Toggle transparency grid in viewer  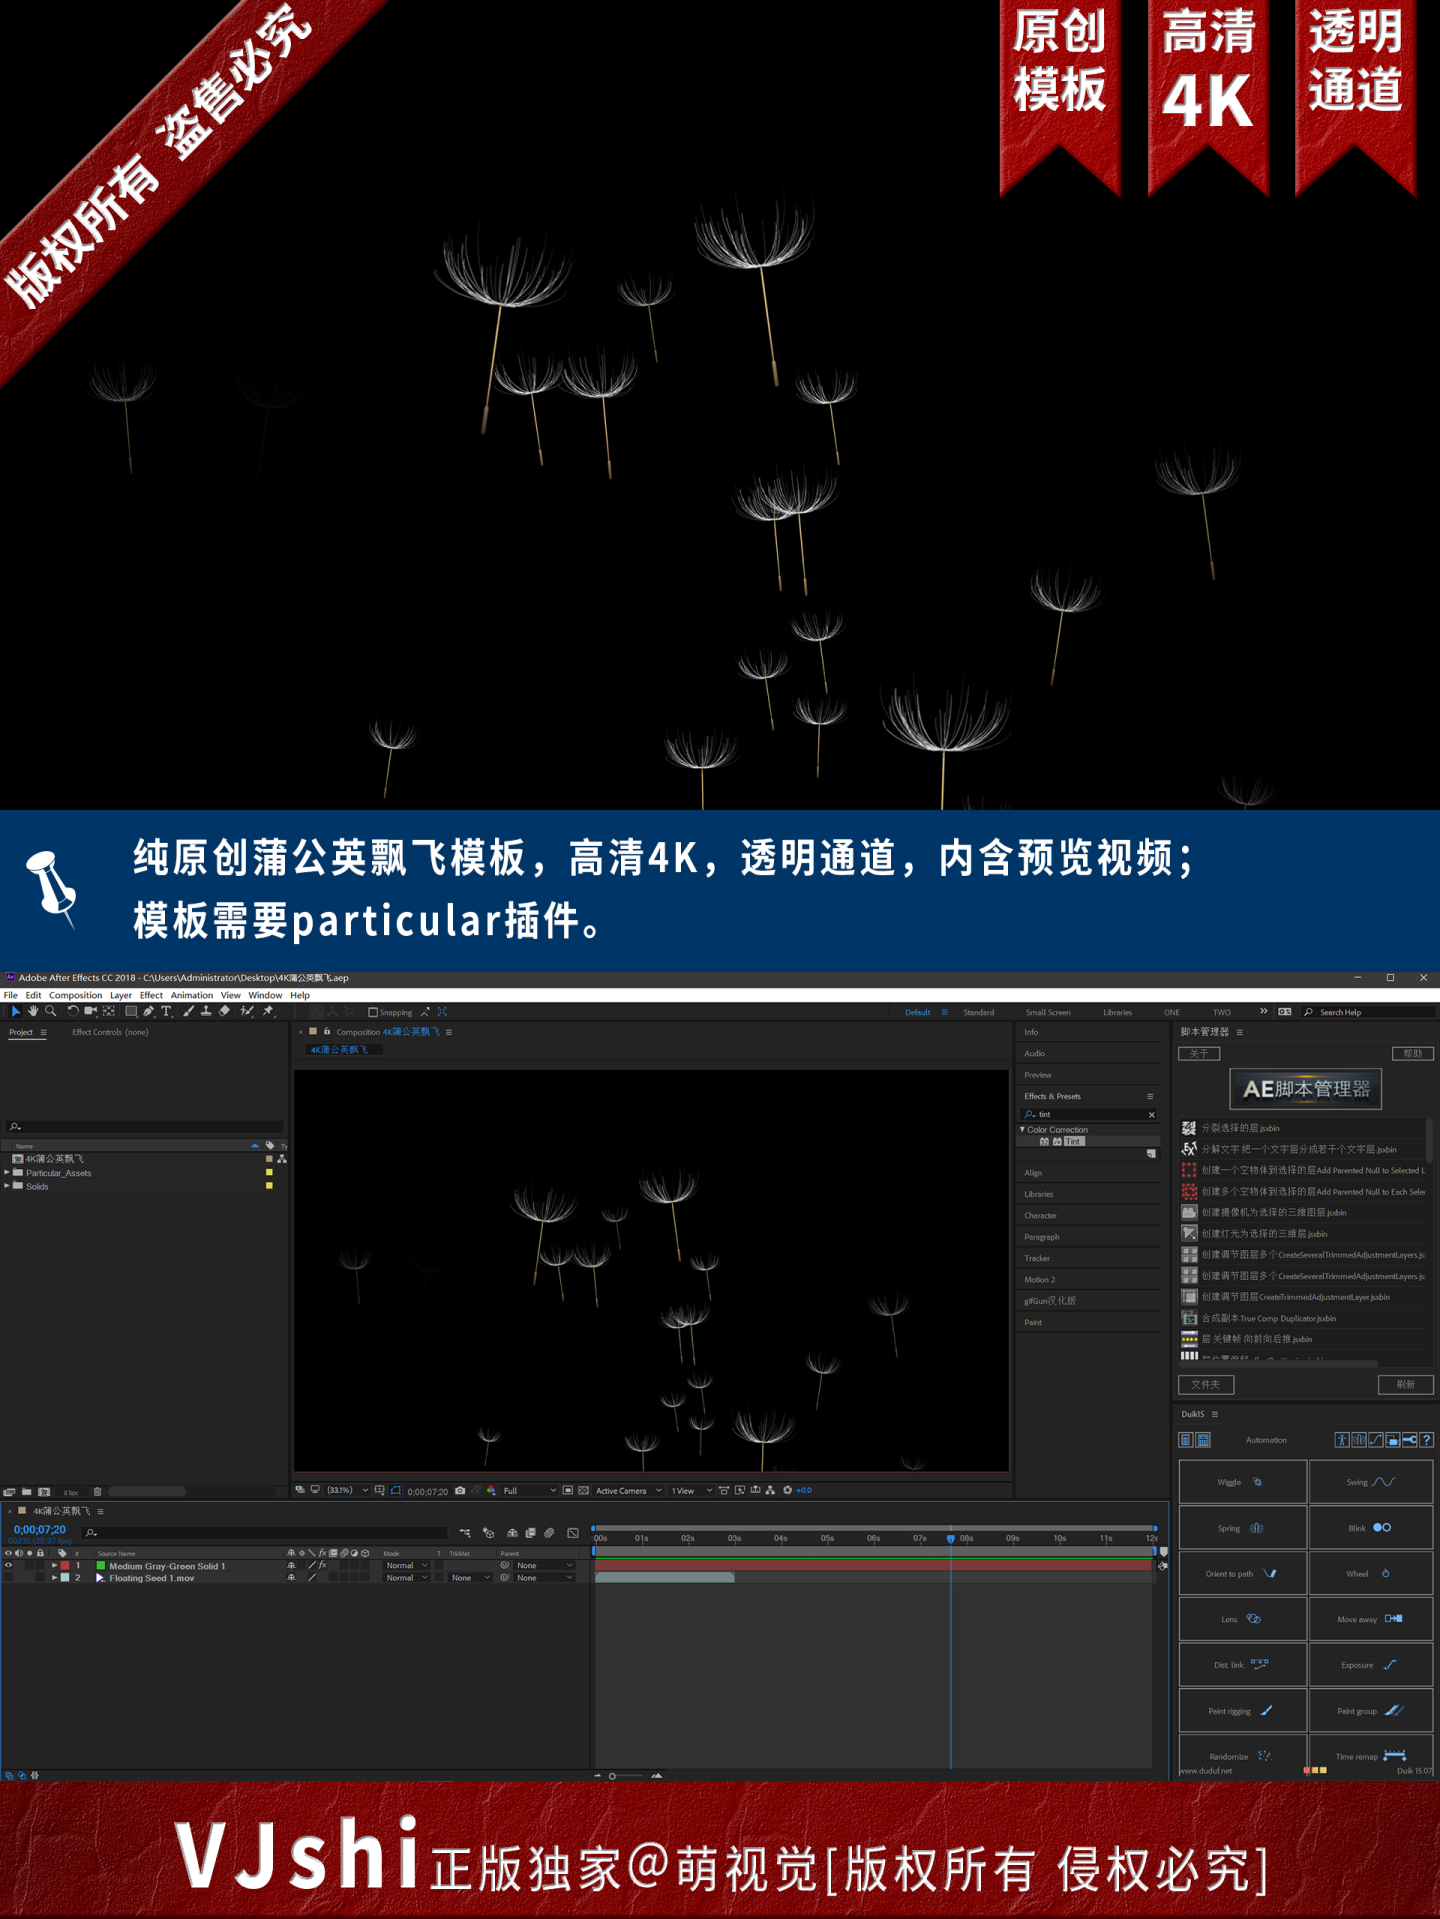pos(584,1490)
